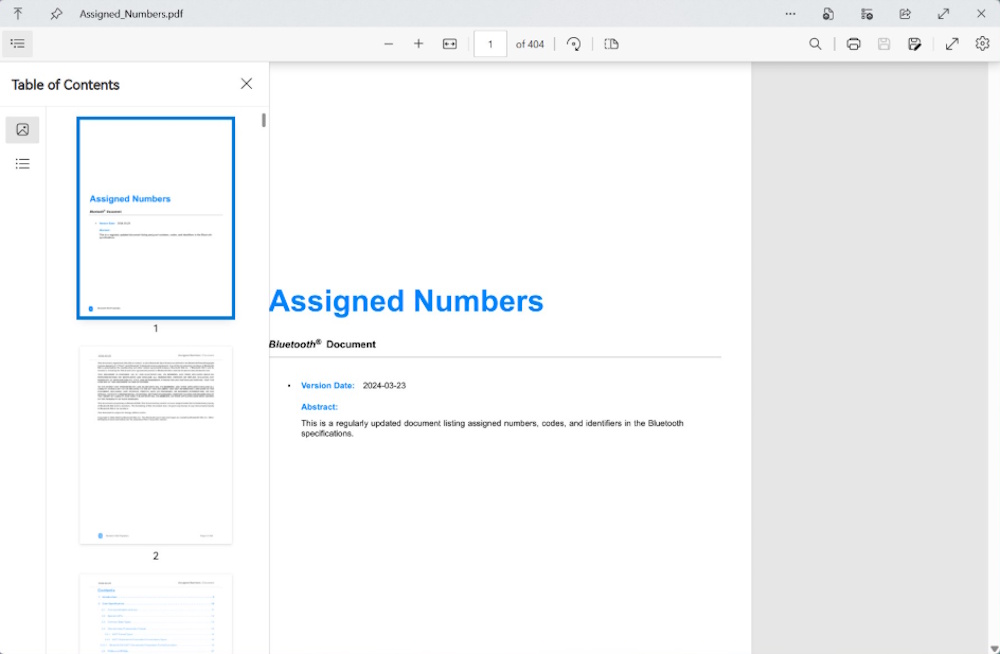
Task: Click the 'Abstract:' heading
Action: pyautogui.click(x=320, y=406)
